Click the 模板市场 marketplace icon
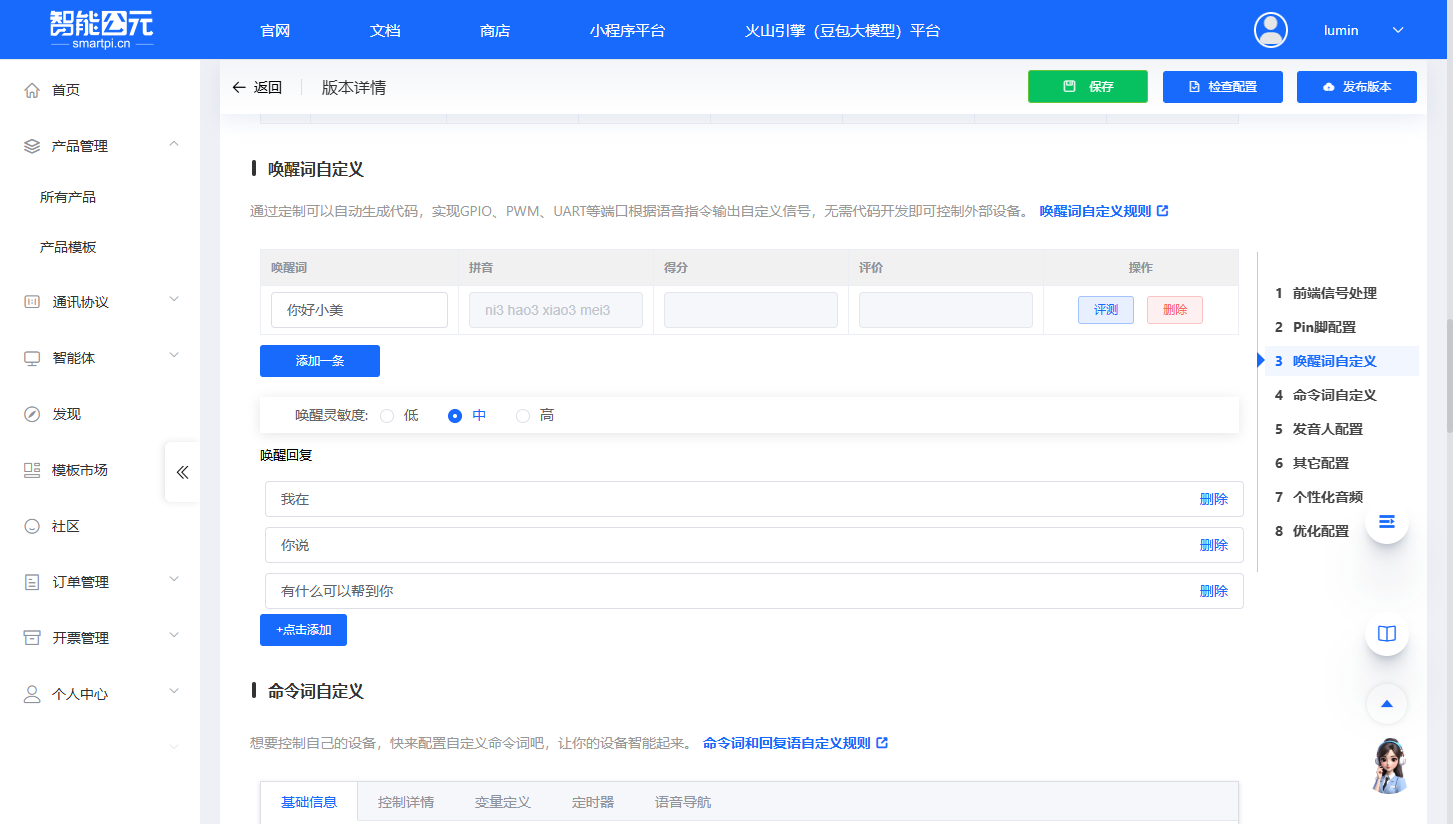The width and height of the screenshot is (1453, 824). [29, 470]
